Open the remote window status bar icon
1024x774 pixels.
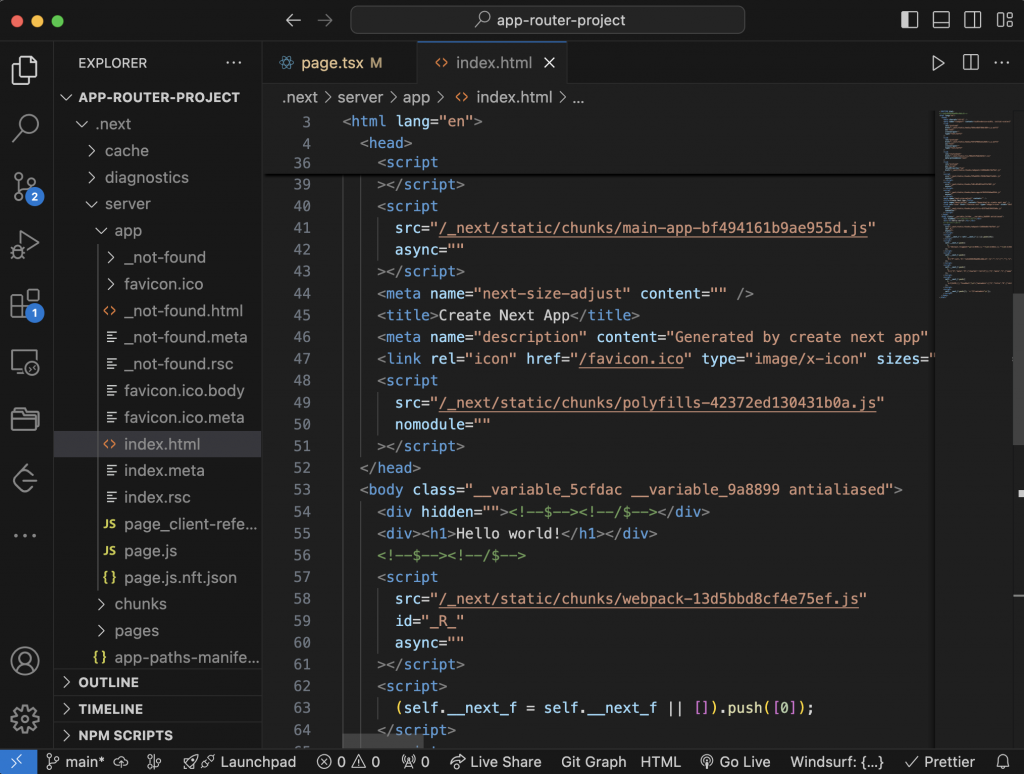pyautogui.click(x=18, y=762)
